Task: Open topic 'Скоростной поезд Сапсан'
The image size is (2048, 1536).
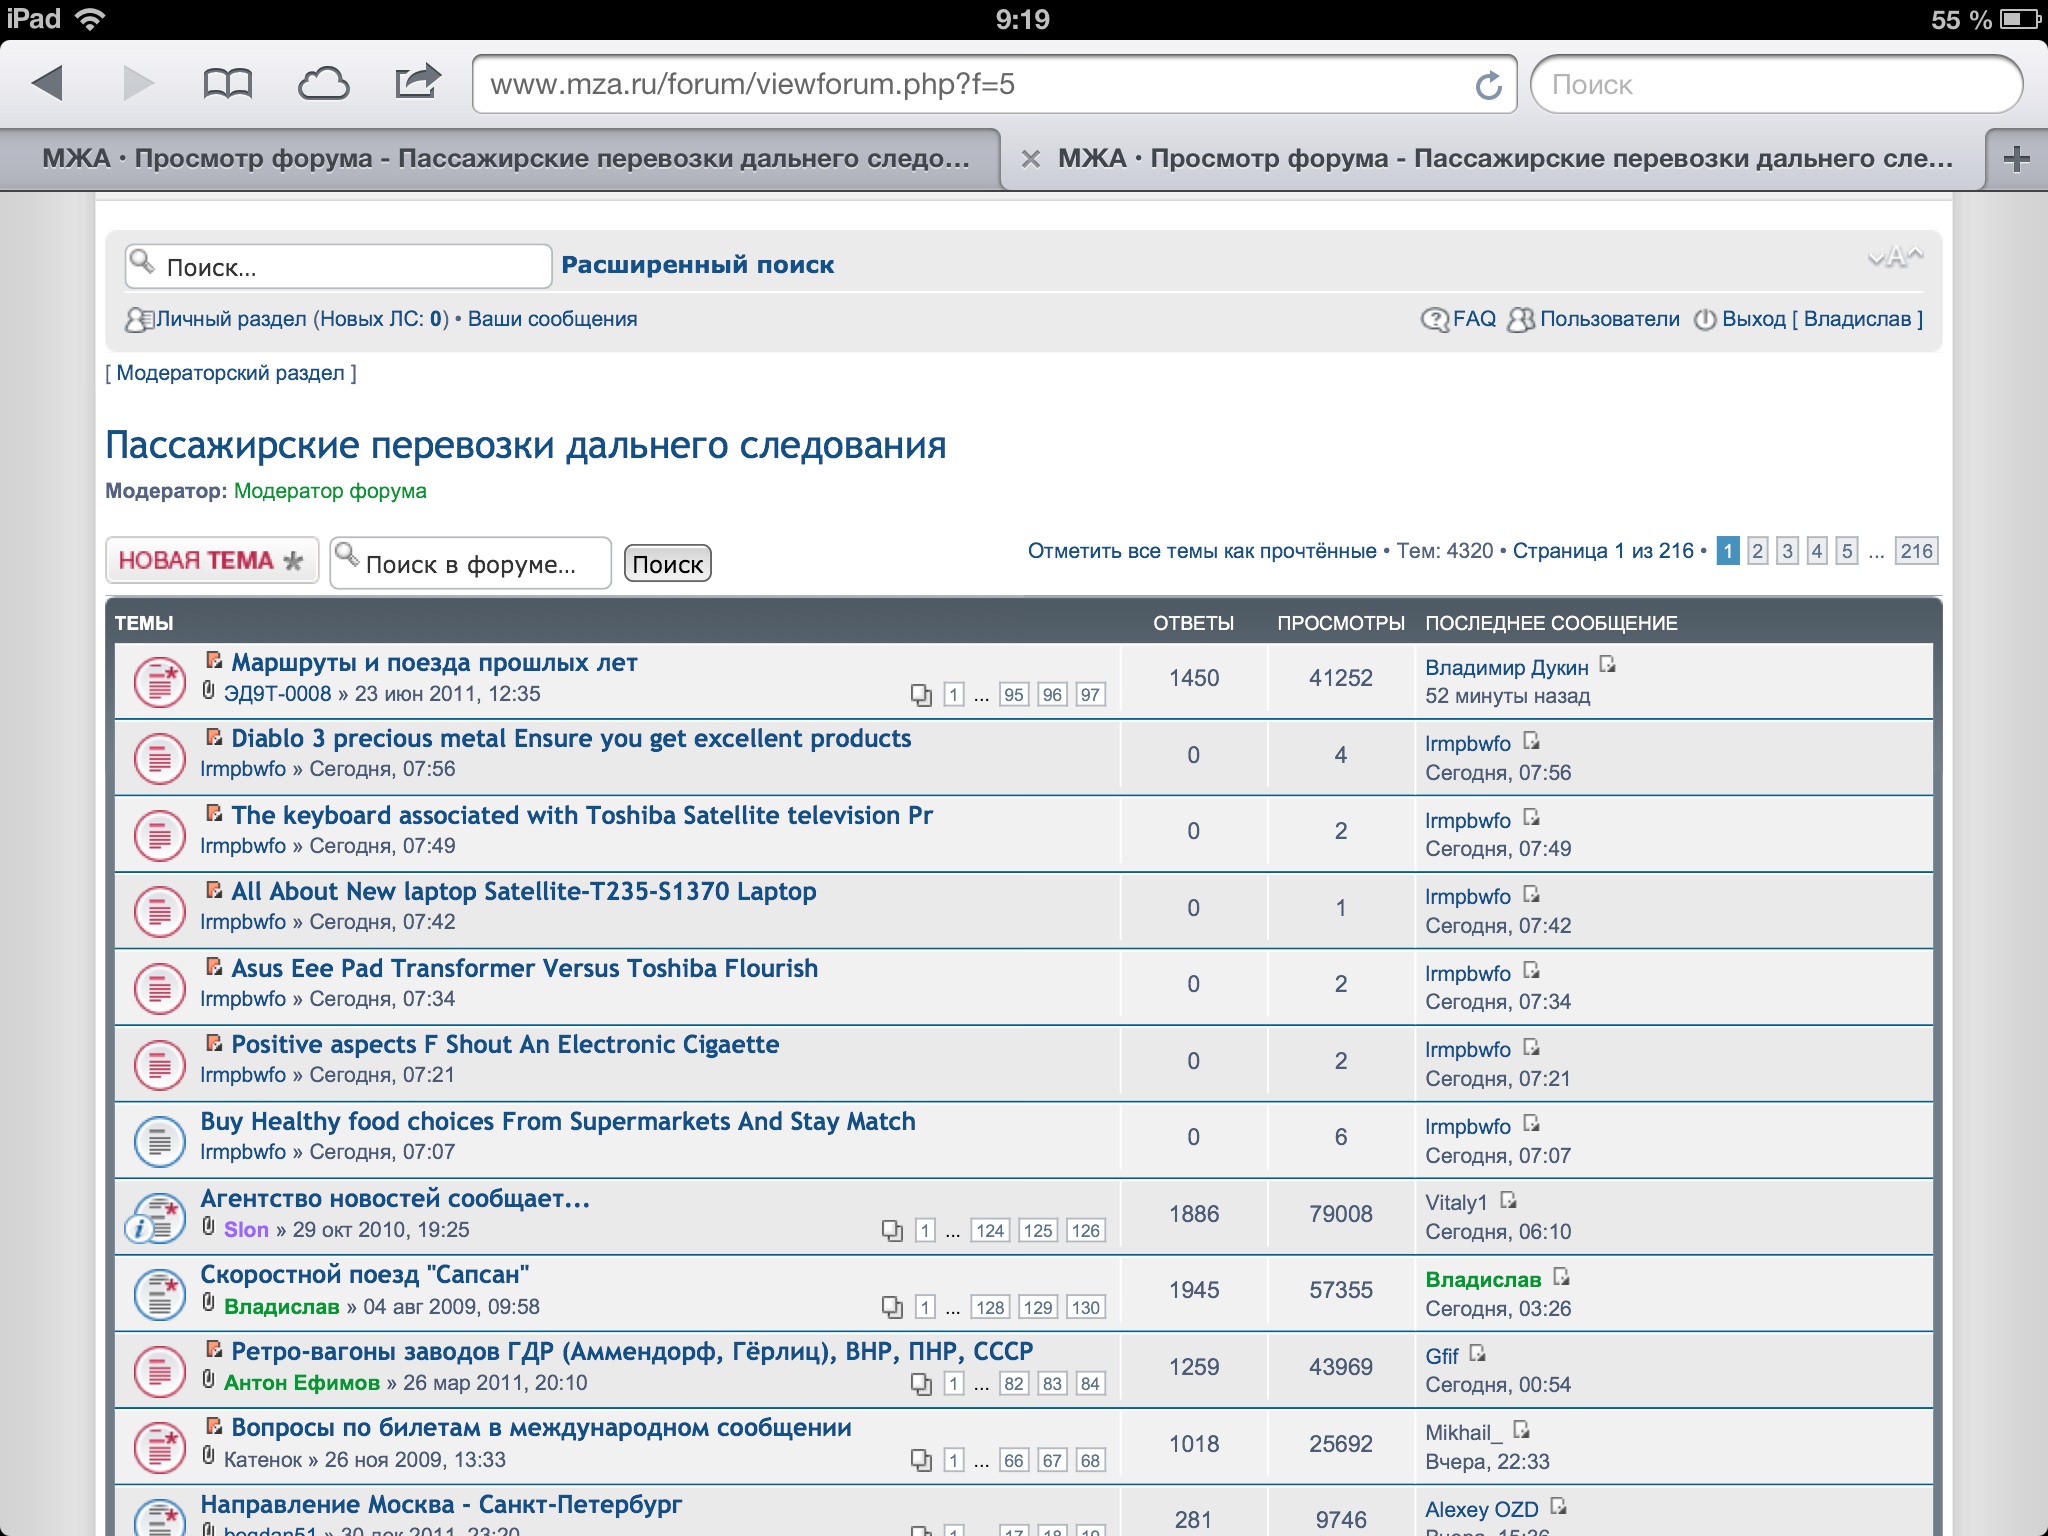Action: pyautogui.click(x=364, y=1275)
